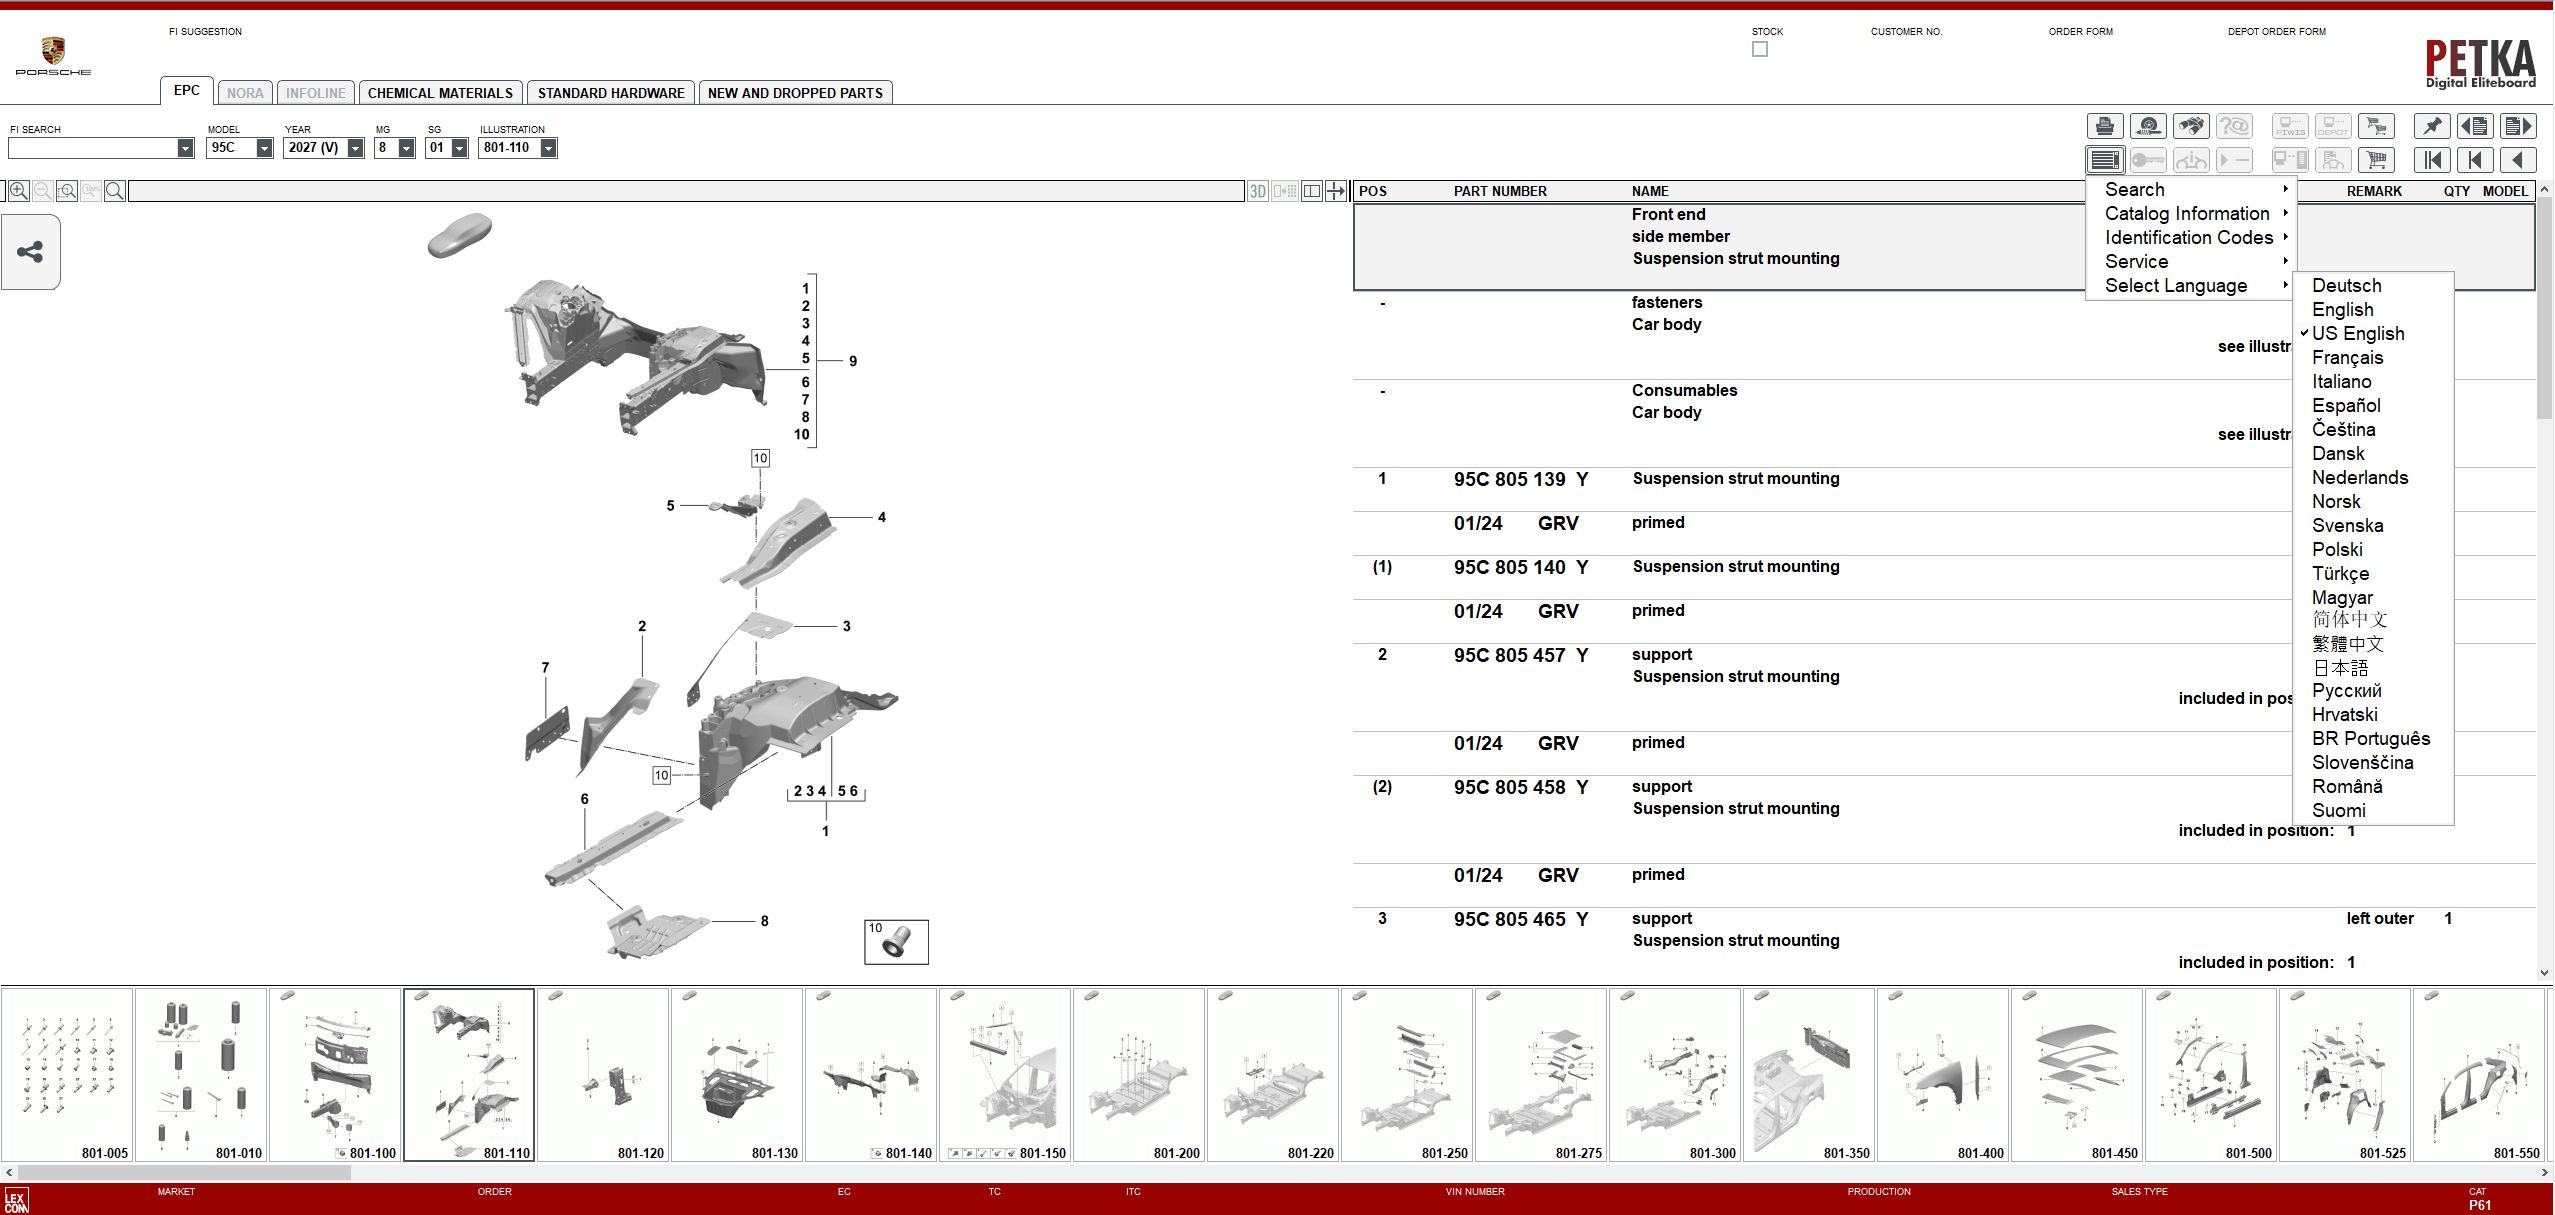The image size is (2555, 1215).
Task: Click the 3D view icon
Action: click(x=1258, y=191)
